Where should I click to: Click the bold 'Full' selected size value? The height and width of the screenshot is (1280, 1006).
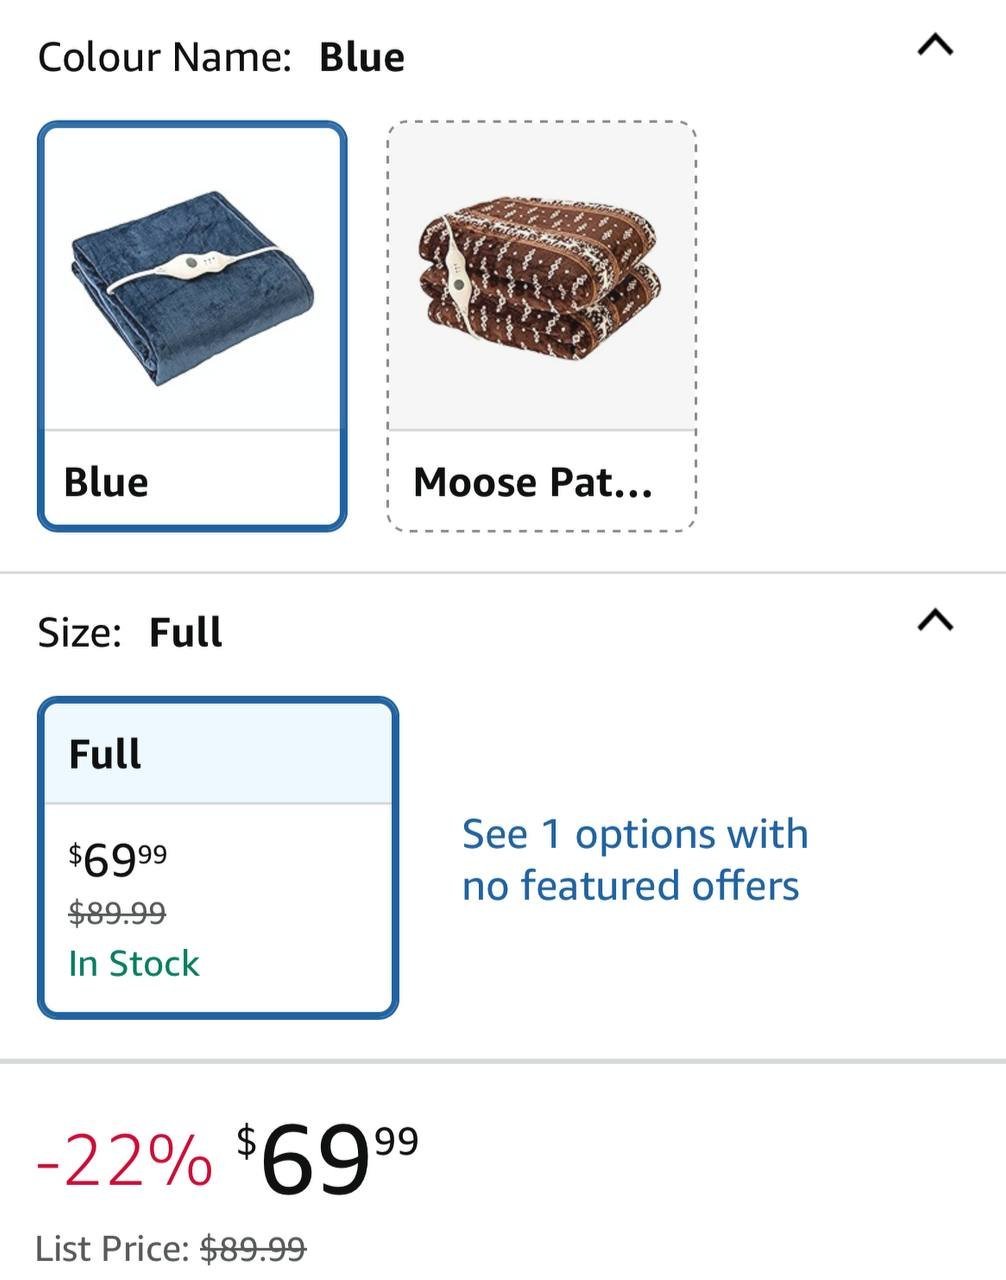pos(186,633)
